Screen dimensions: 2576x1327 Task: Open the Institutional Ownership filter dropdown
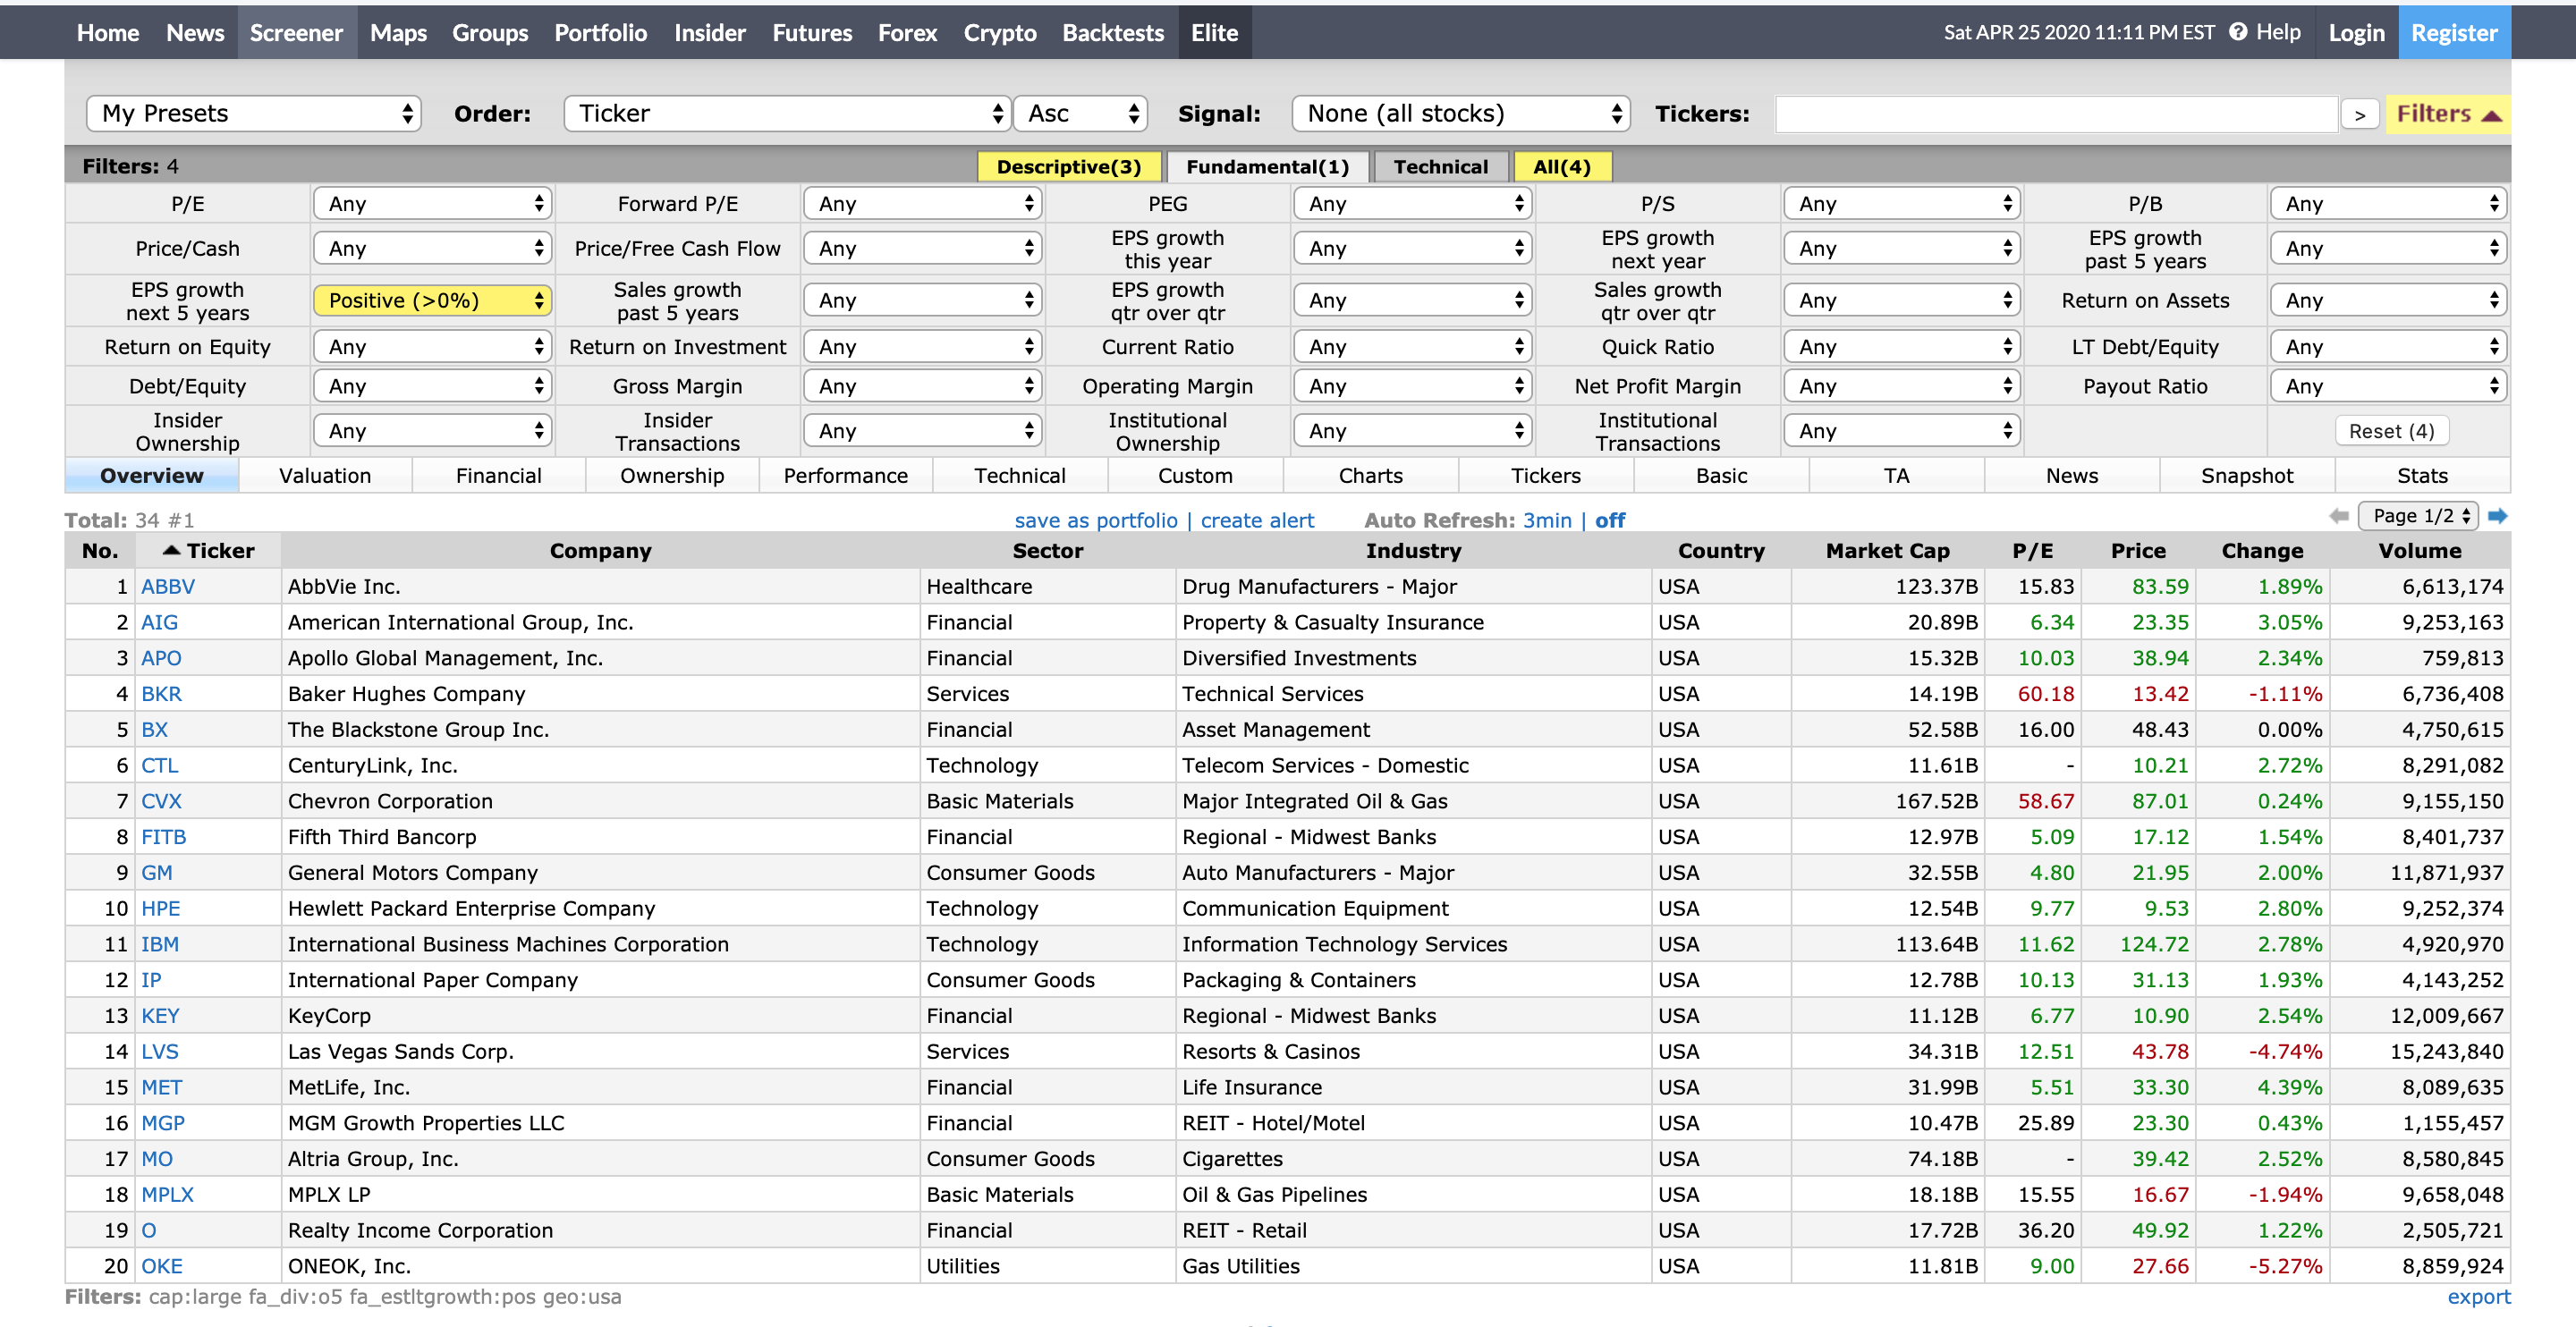pyautogui.click(x=1413, y=431)
